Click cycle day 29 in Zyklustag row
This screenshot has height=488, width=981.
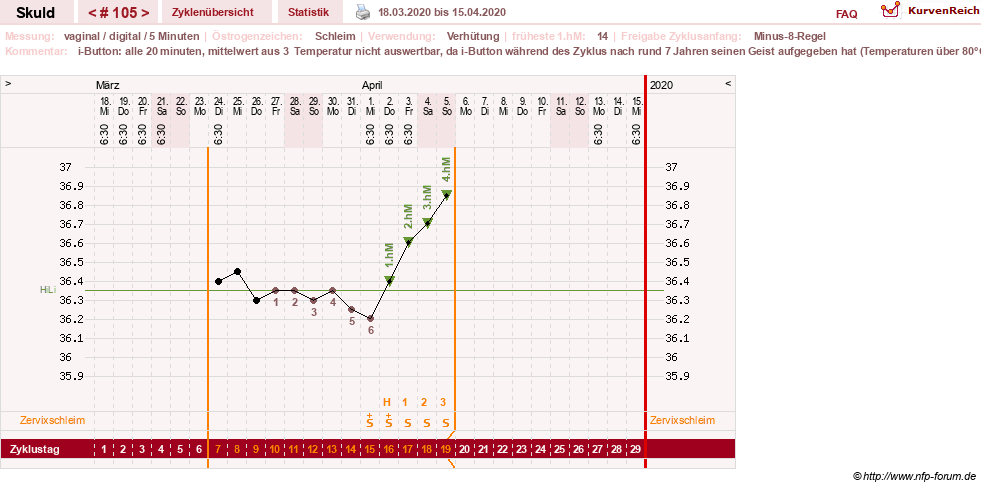click(x=636, y=449)
